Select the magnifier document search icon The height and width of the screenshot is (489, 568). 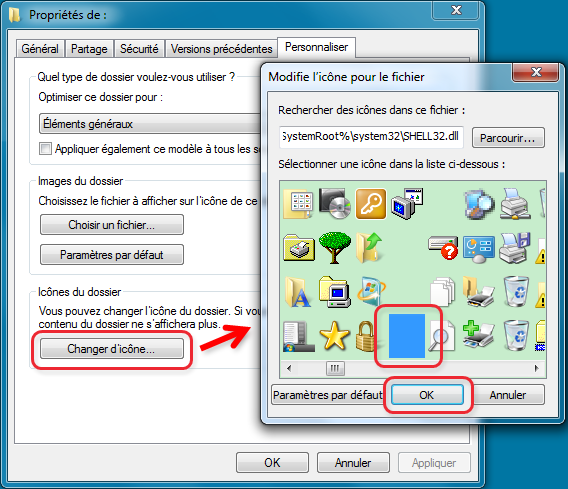442,336
